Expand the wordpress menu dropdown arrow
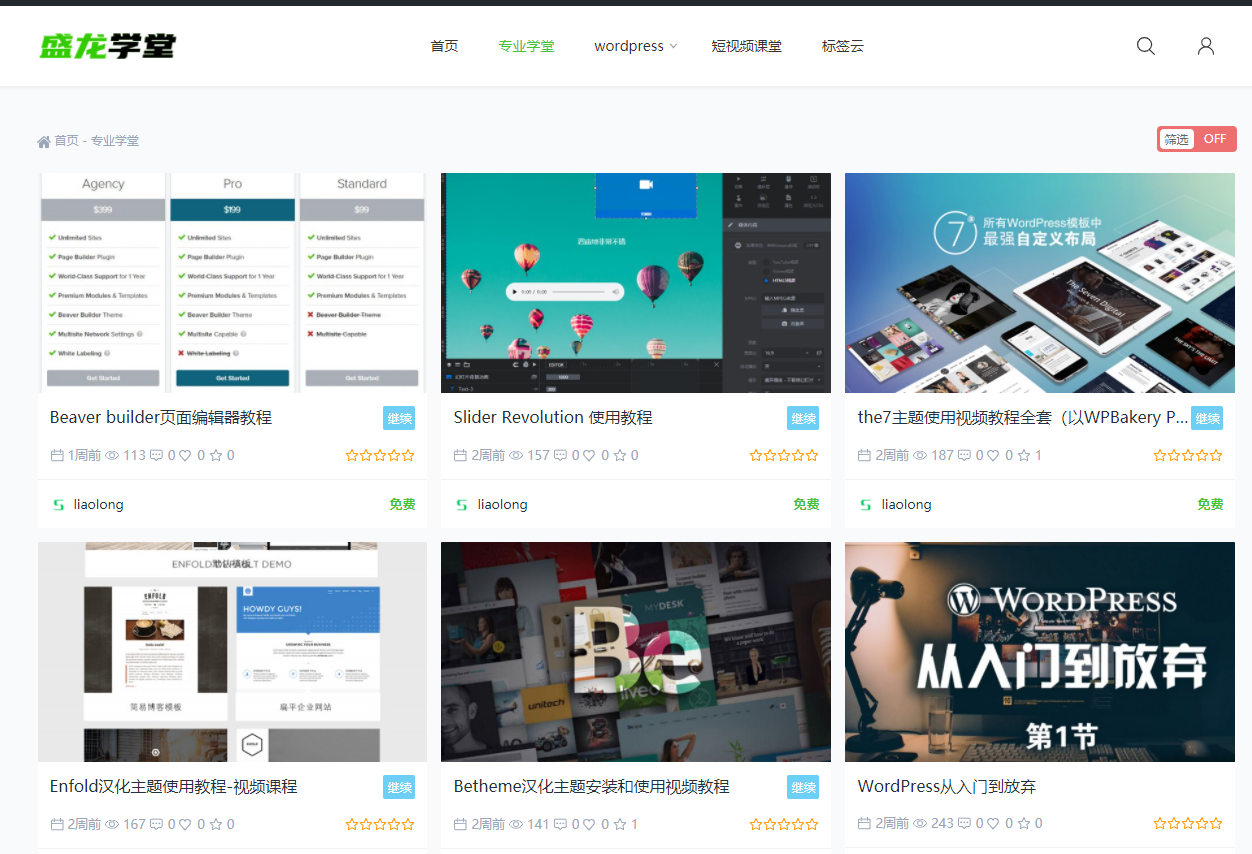Viewport: 1252px width, 854px height. pos(673,46)
